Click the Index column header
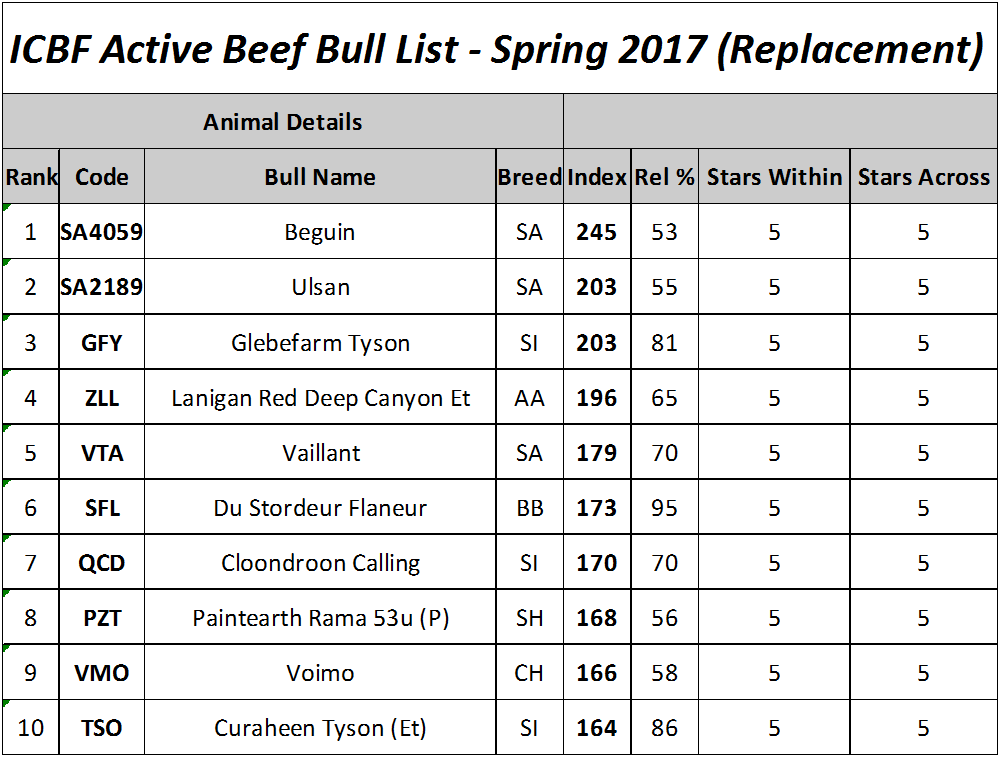This screenshot has height=758, width=1000. [597, 177]
